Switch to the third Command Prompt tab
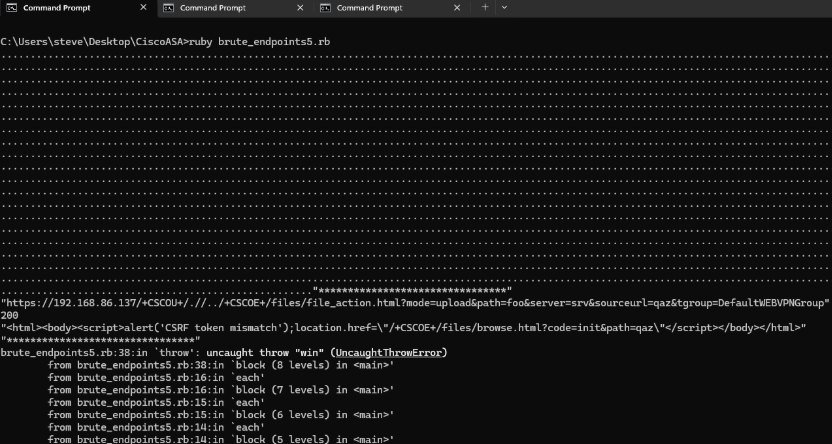 tap(391, 8)
